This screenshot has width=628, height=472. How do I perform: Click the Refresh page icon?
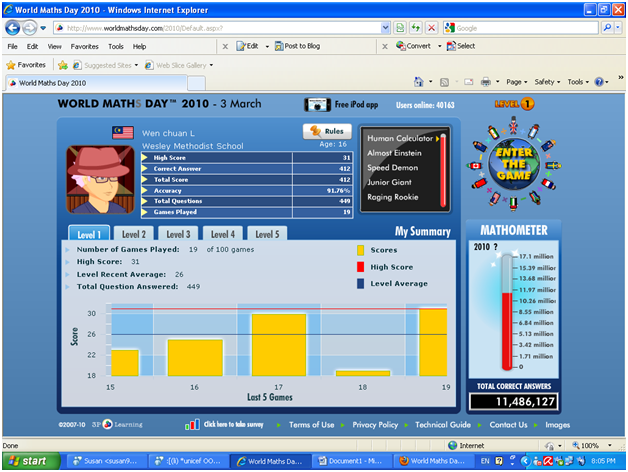click(x=416, y=28)
